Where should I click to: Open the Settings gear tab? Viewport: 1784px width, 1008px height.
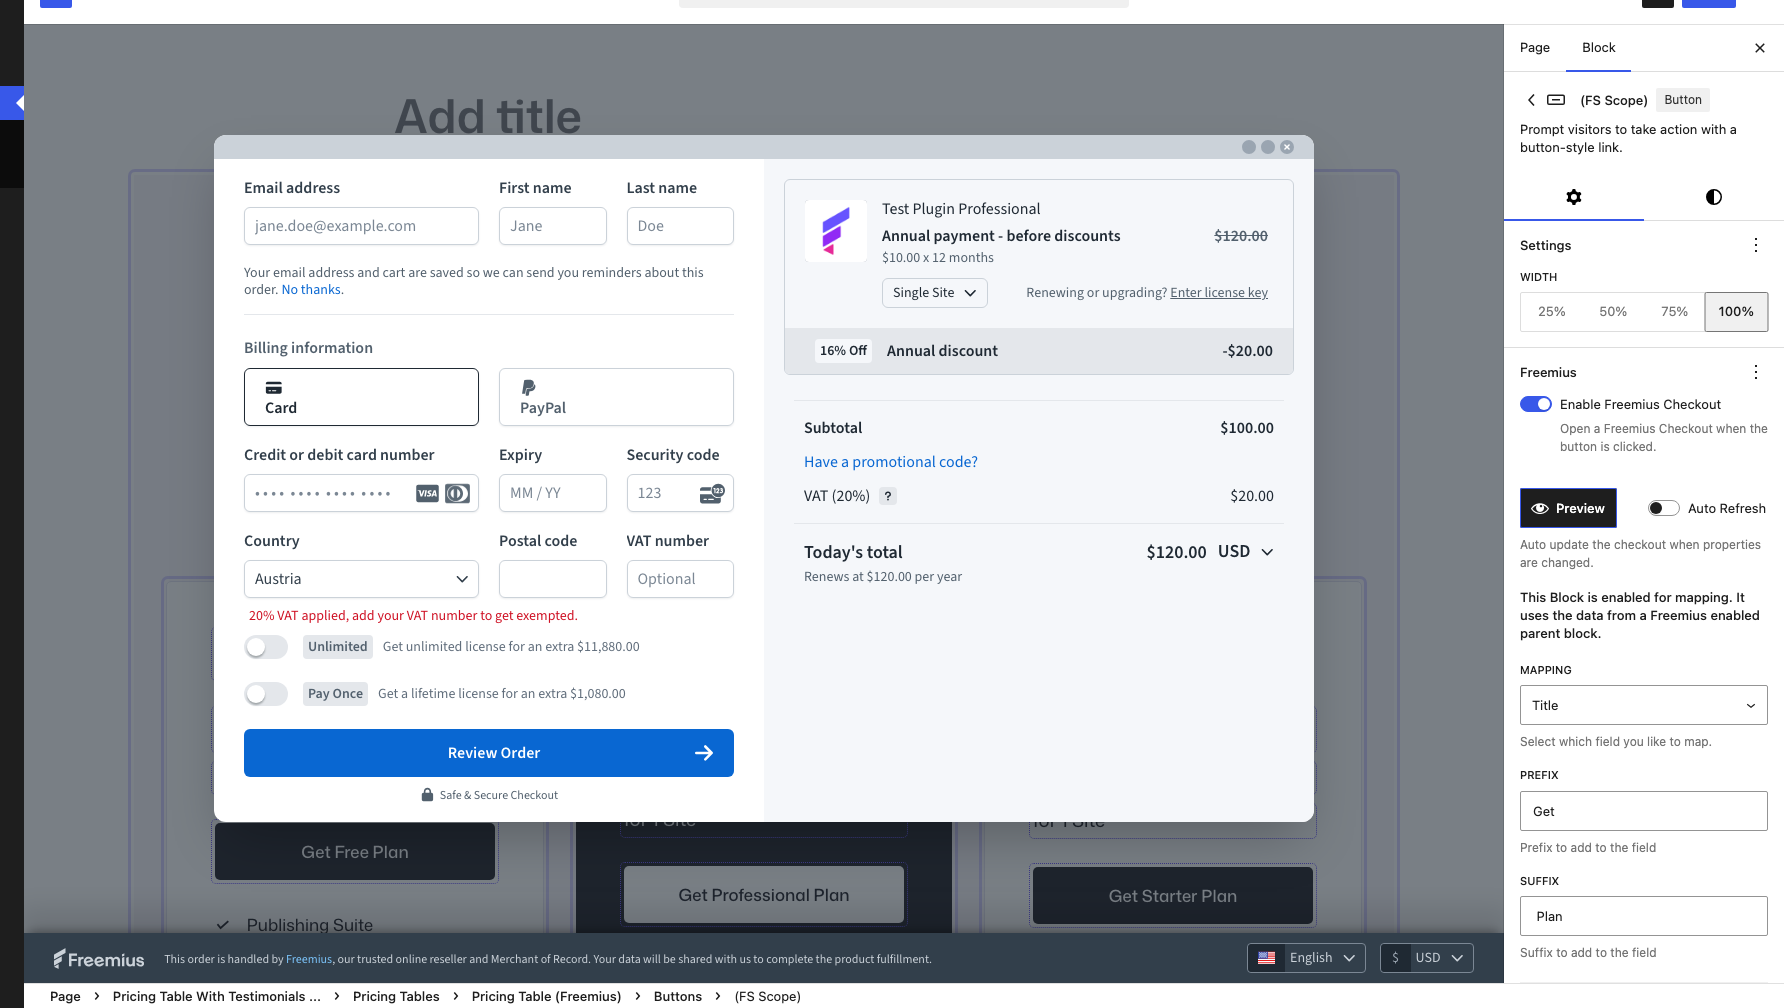[1574, 197]
